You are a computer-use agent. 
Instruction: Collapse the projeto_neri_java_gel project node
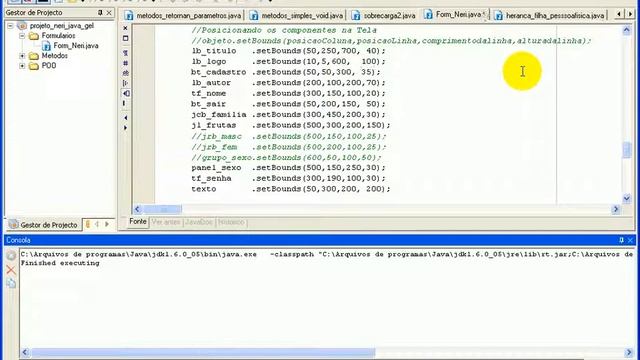(11, 26)
